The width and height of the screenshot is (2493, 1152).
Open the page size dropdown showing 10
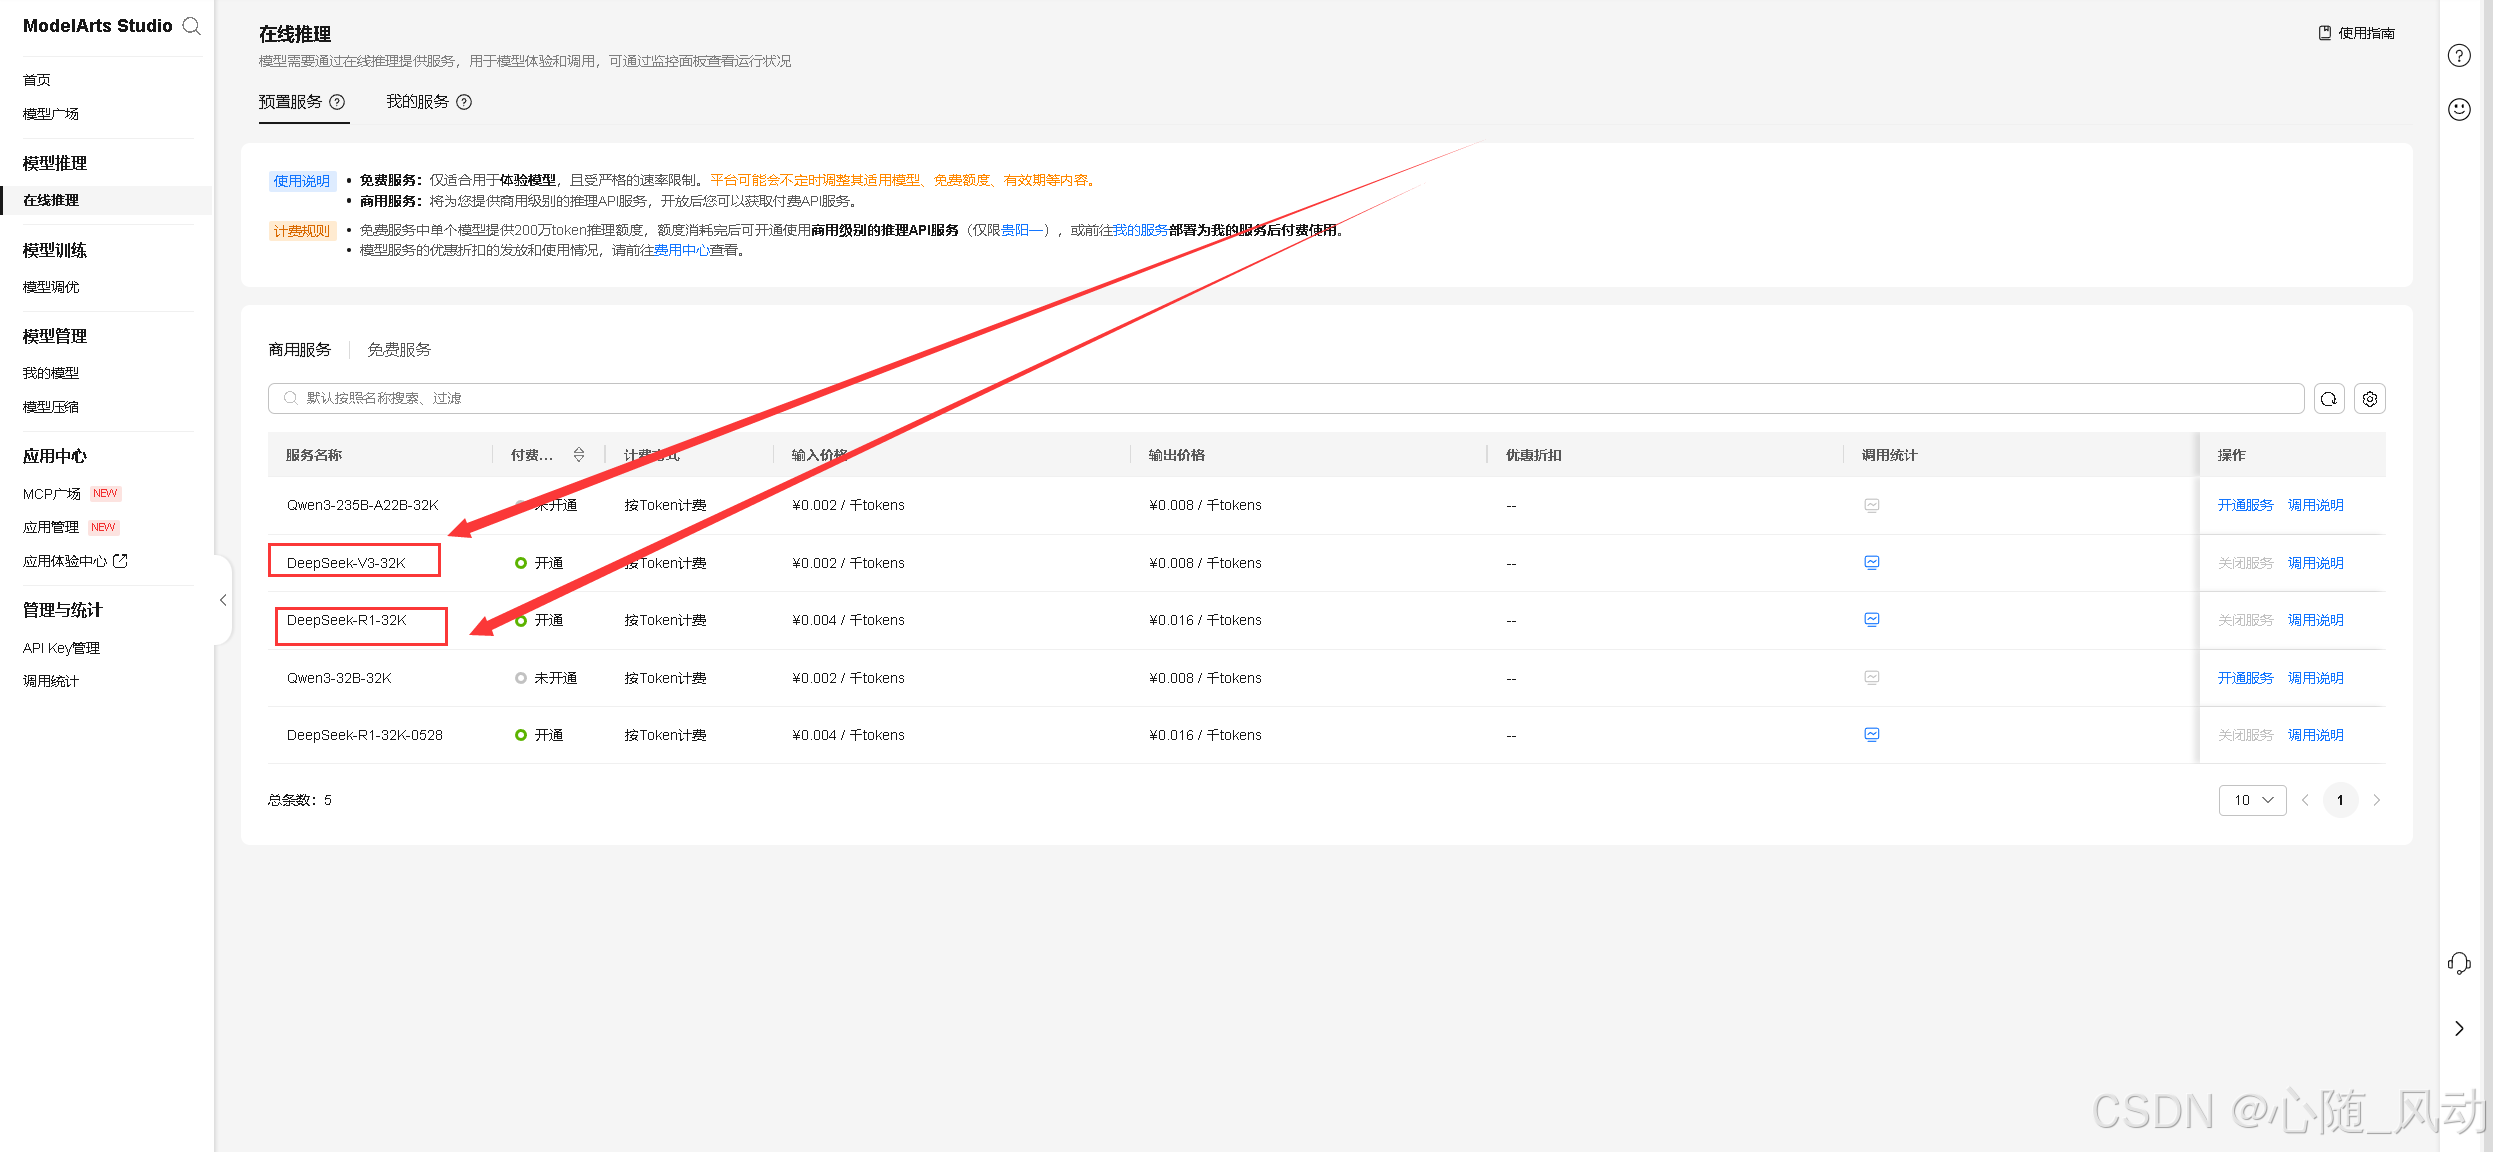2252,800
